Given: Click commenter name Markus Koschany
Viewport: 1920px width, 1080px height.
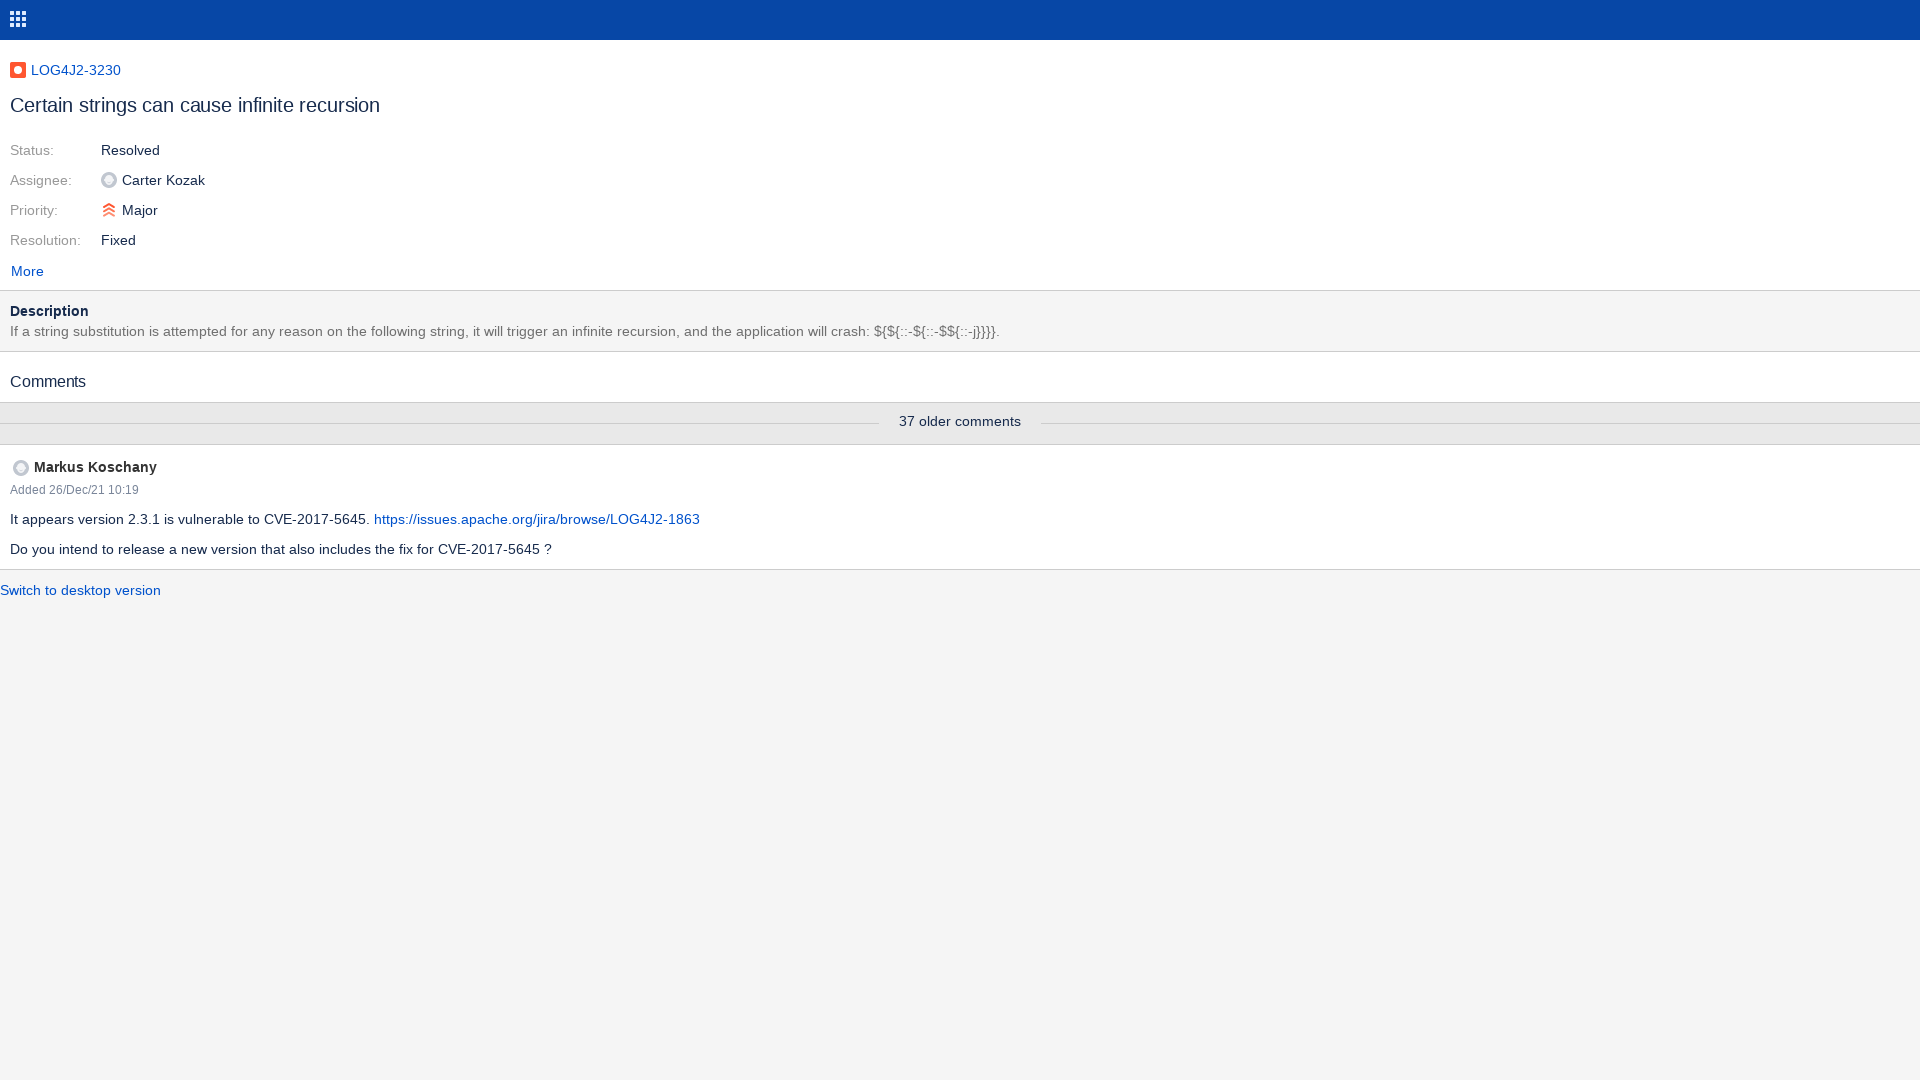Looking at the screenshot, I should [95, 467].
